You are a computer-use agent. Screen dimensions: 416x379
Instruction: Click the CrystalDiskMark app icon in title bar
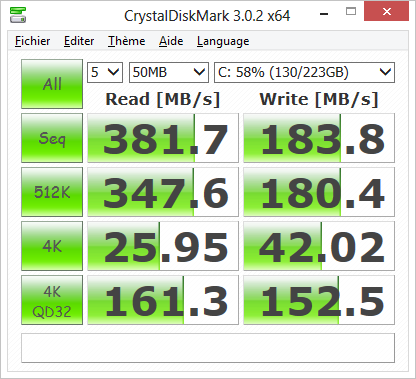tap(18, 15)
